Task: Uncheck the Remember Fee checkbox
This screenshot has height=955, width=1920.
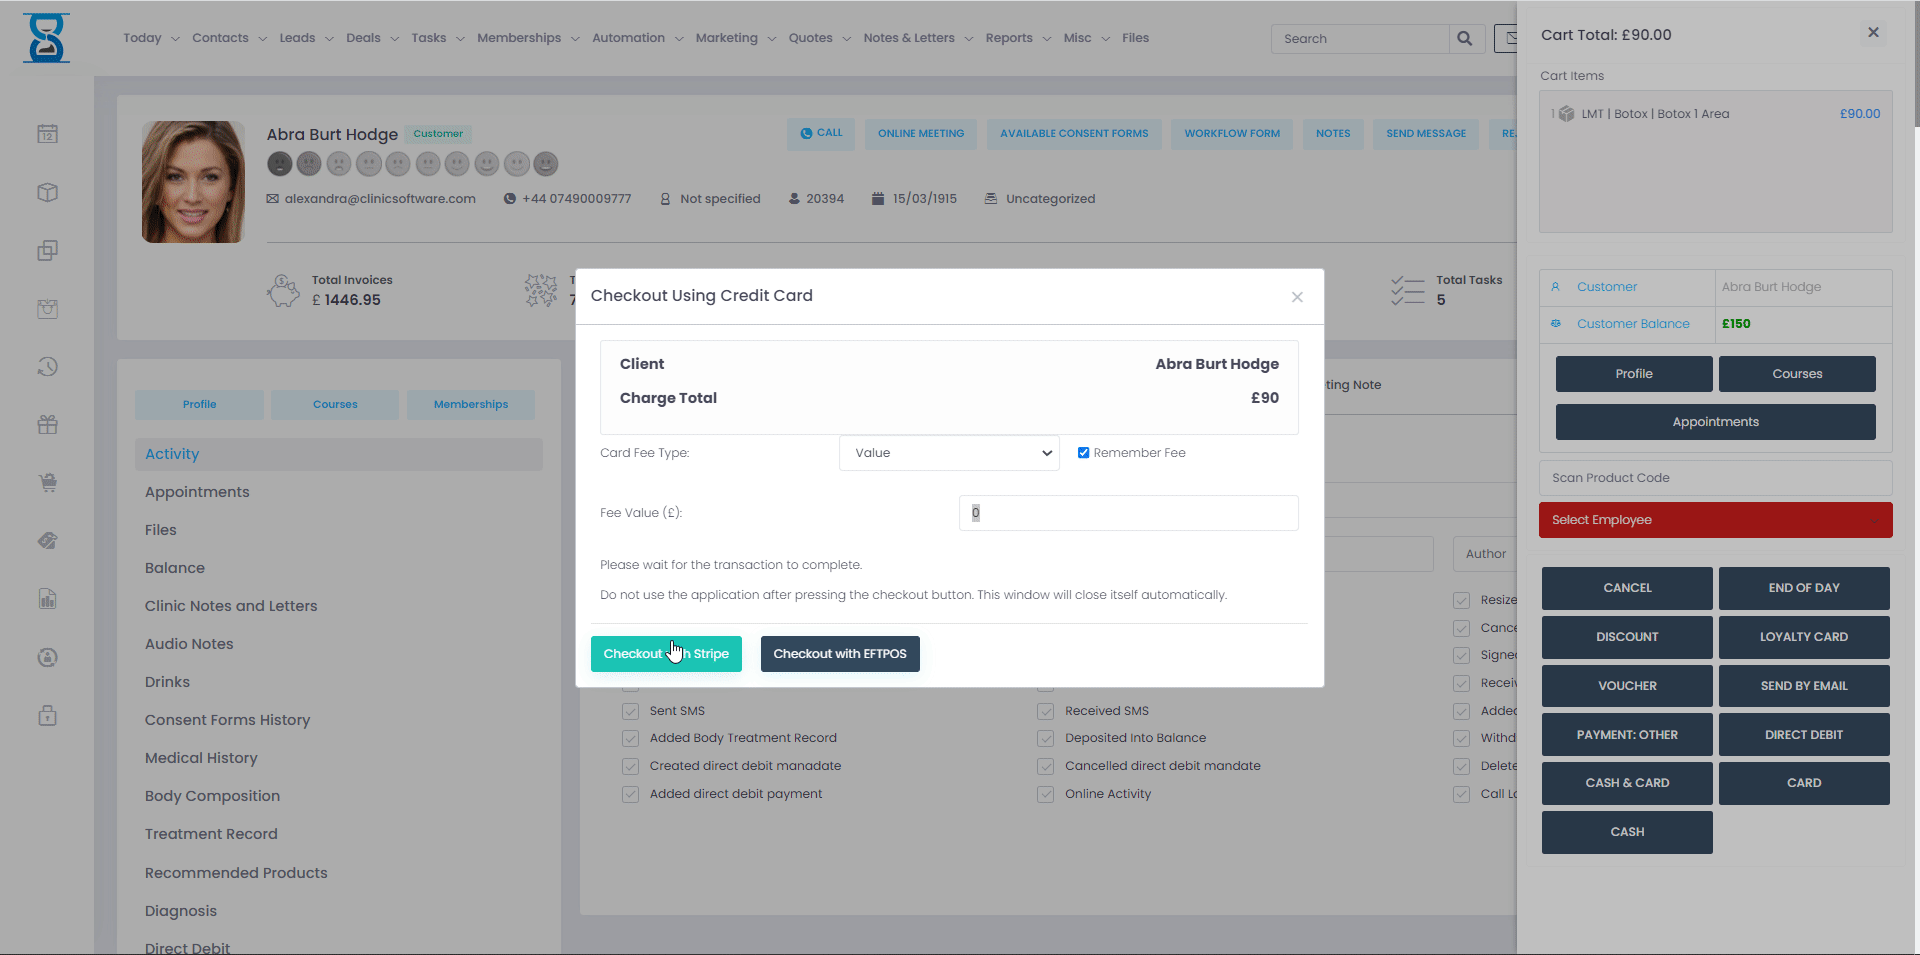Action: [x=1083, y=452]
